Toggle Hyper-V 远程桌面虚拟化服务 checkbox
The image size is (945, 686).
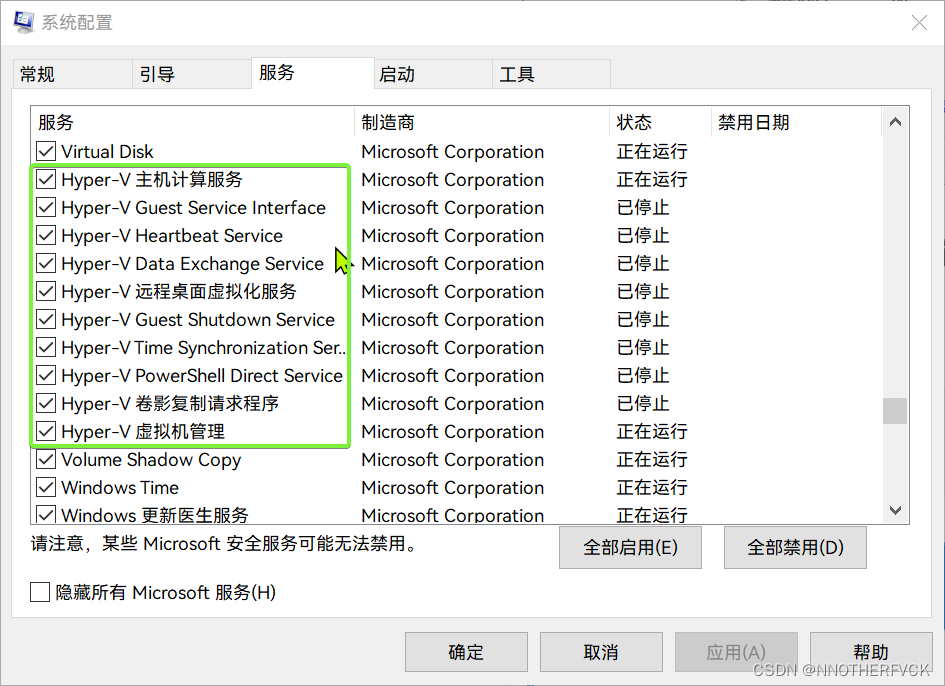[x=46, y=291]
